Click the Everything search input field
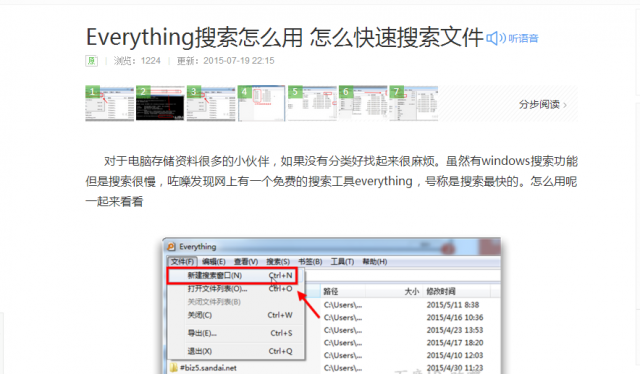The width and height of the screenshot is (640, 374). [x=402, y=276]
